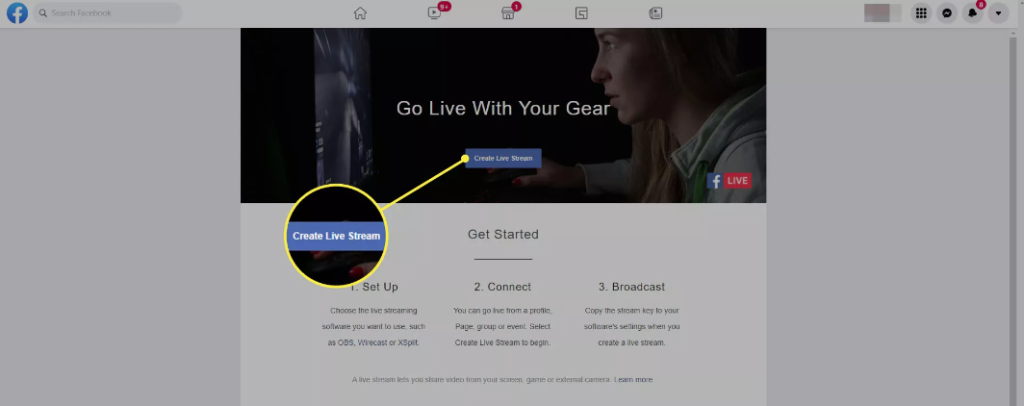Open the apps grid menu icon
This screenshot has width=1024, height=406.
pos(921,13)
